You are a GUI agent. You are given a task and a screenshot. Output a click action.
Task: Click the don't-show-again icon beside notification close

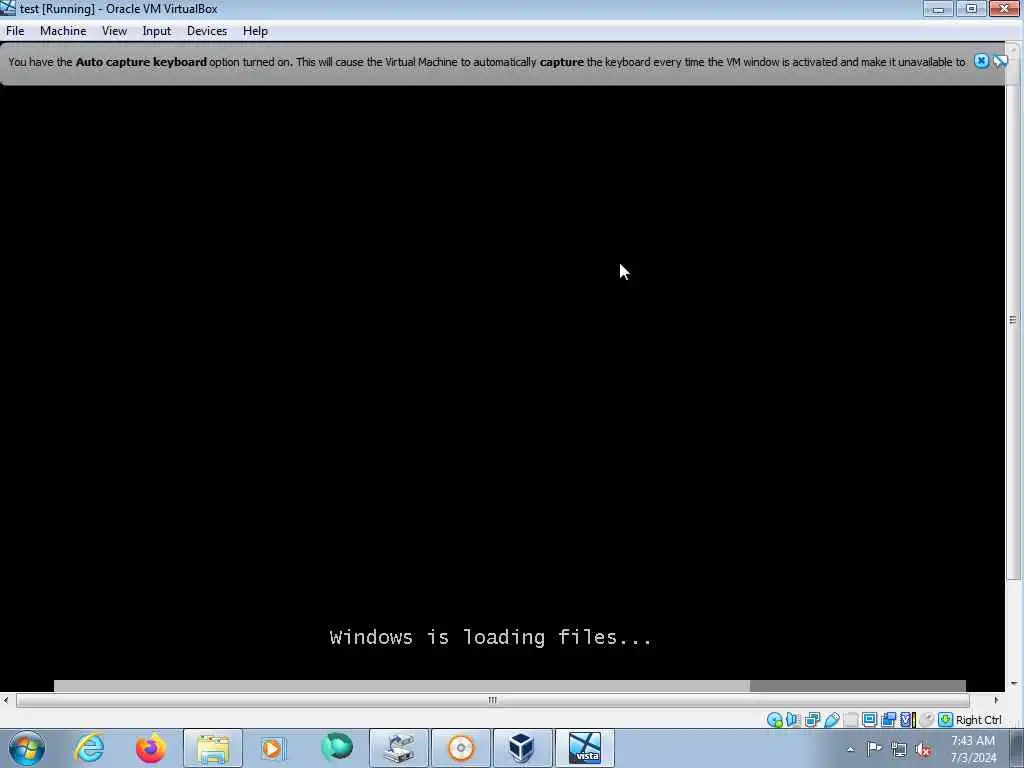(x=1000, y=61)
